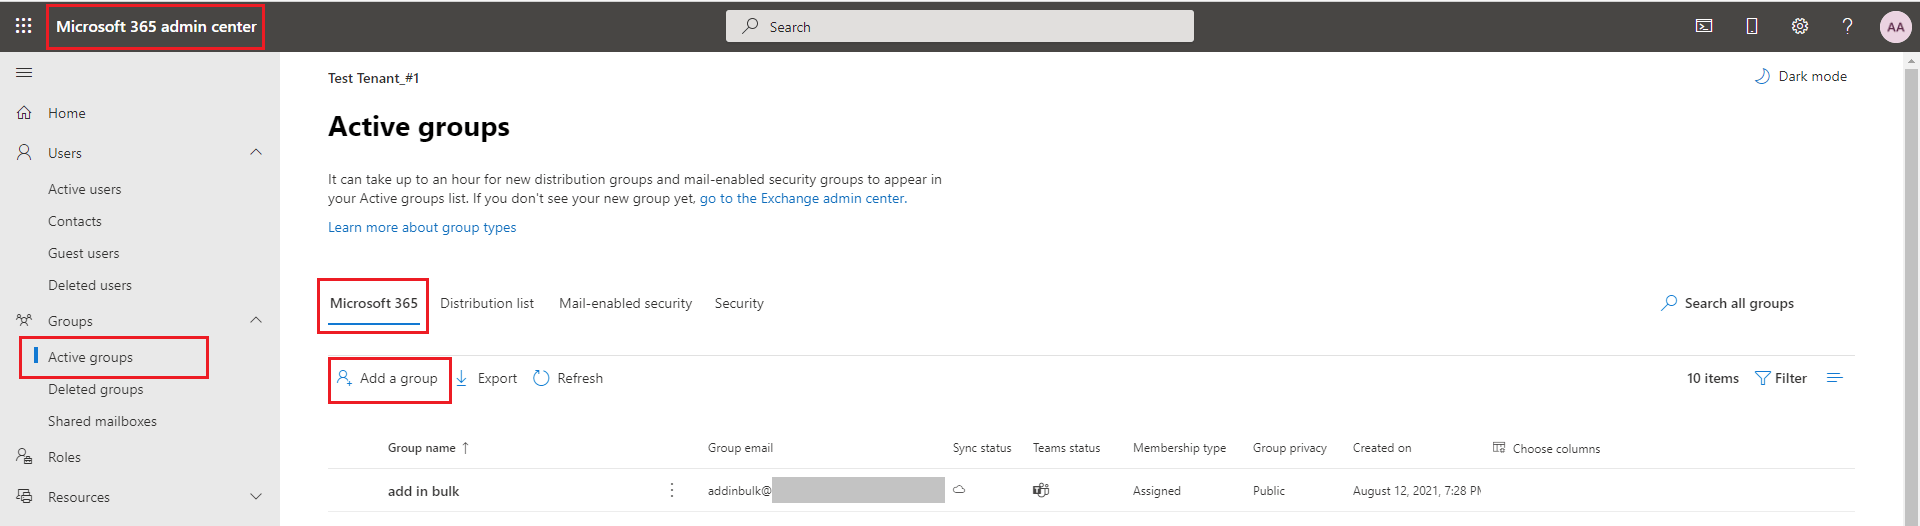Screen dimensions: 1920x526
Task: Click the Add a group person icon
Action: 344,377
